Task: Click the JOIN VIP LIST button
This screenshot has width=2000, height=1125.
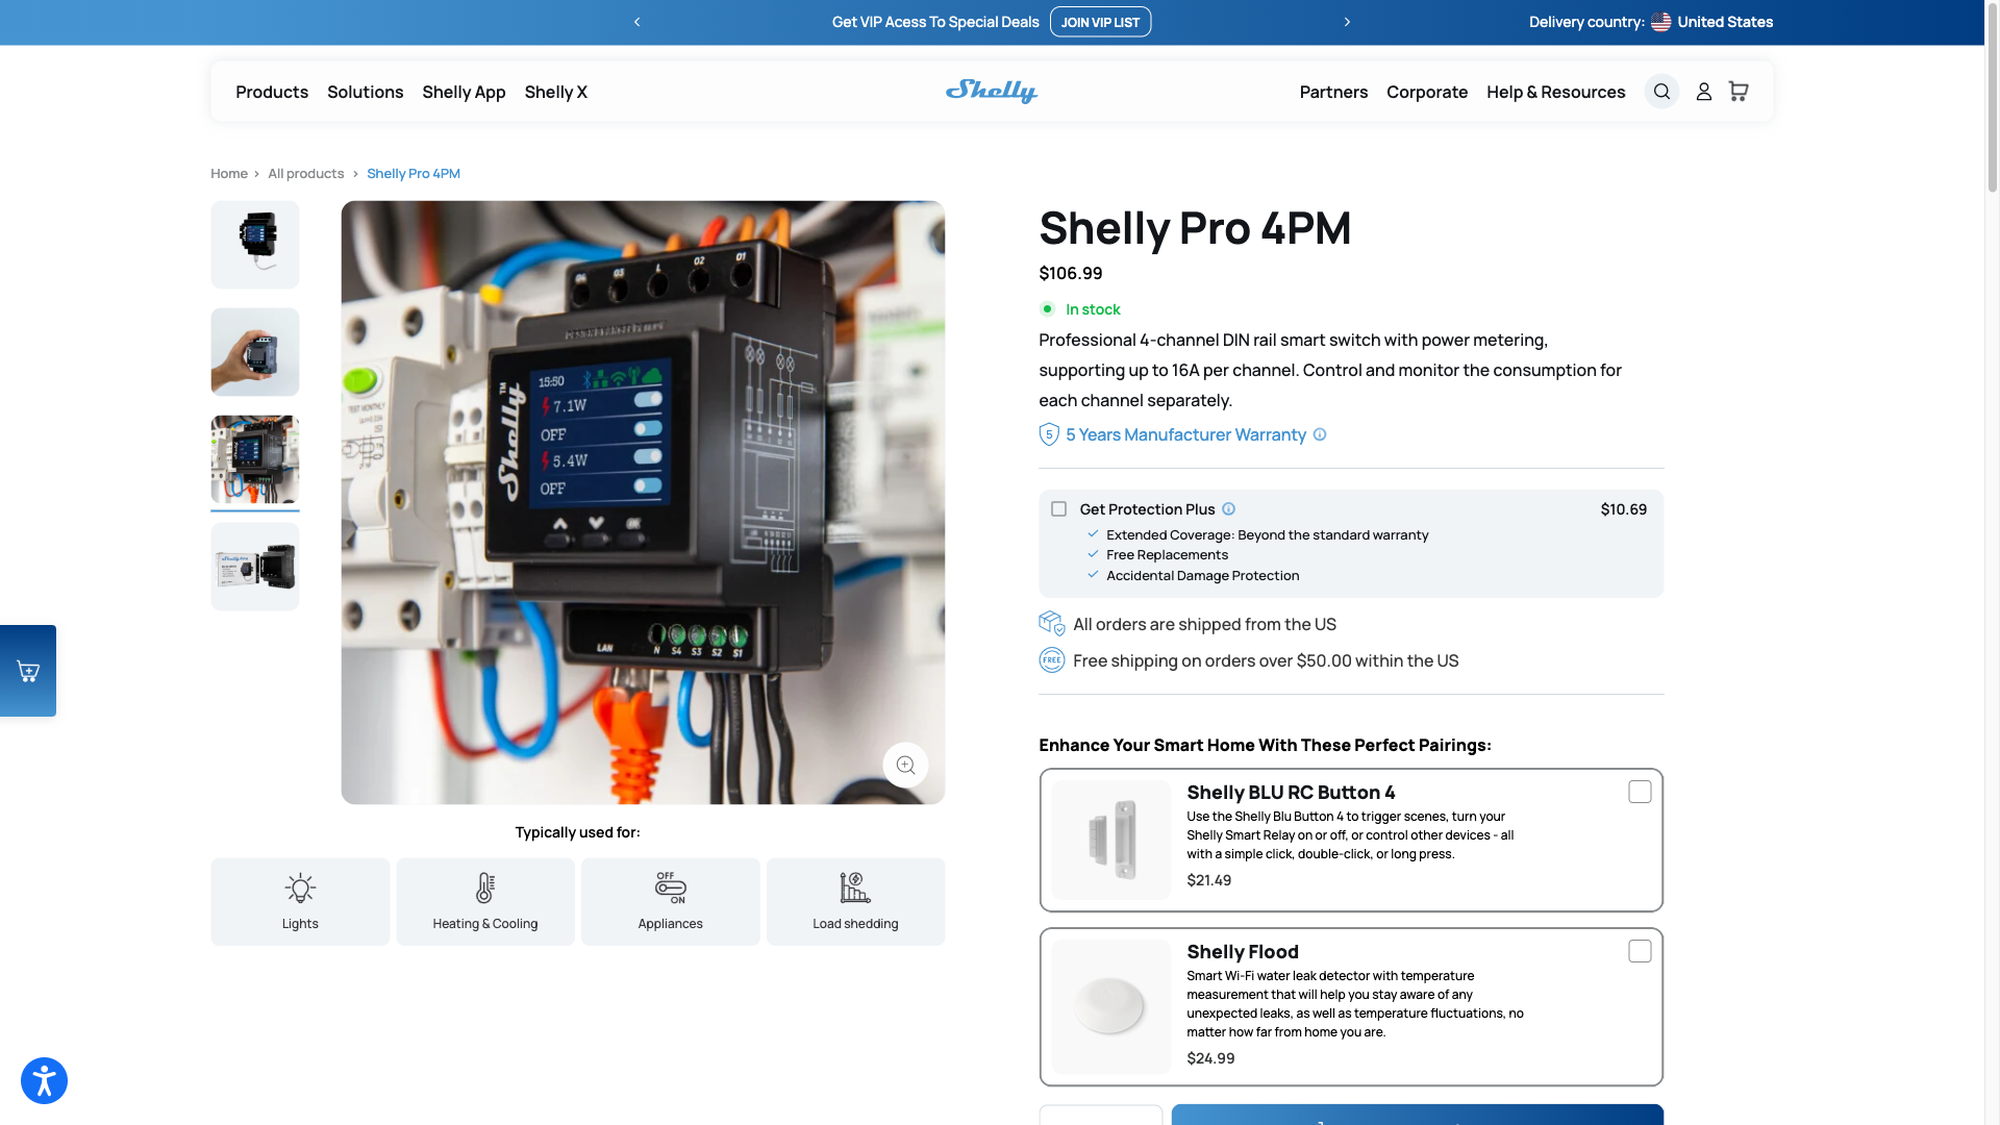Action: [x=1100, y=22]
